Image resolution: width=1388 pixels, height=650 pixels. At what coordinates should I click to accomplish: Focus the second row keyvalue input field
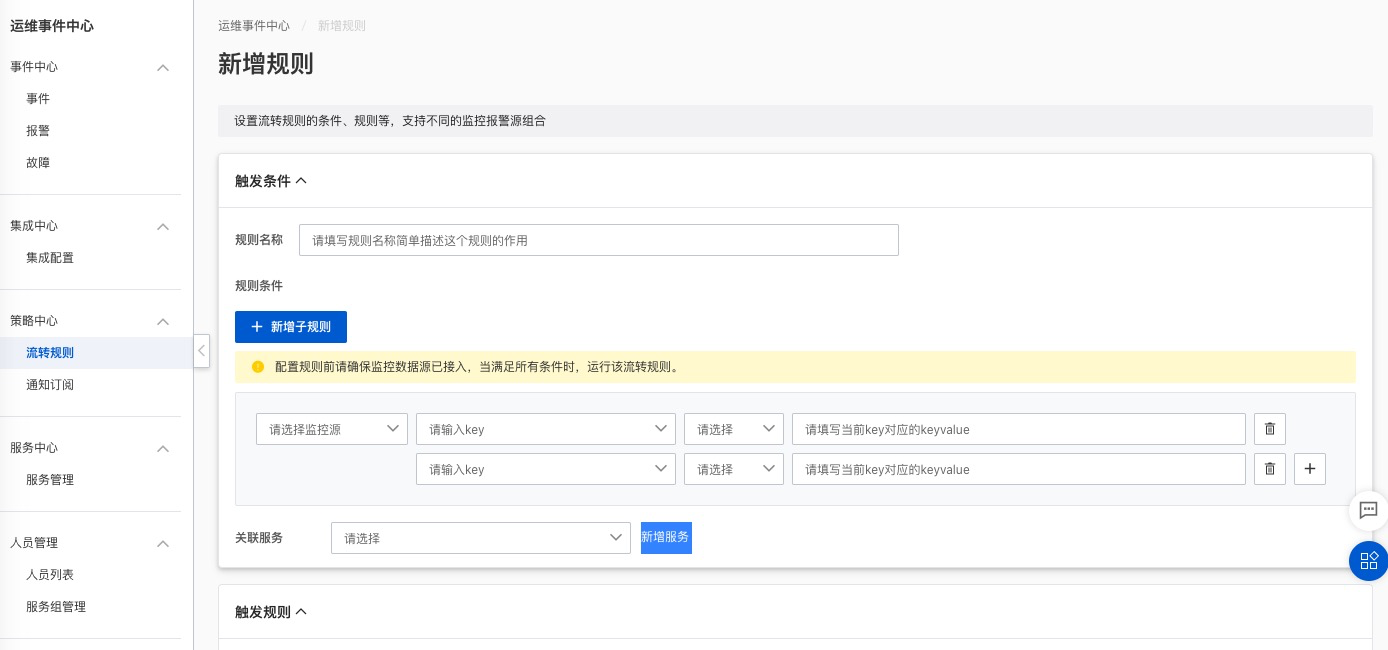[x=1019, y=469]
